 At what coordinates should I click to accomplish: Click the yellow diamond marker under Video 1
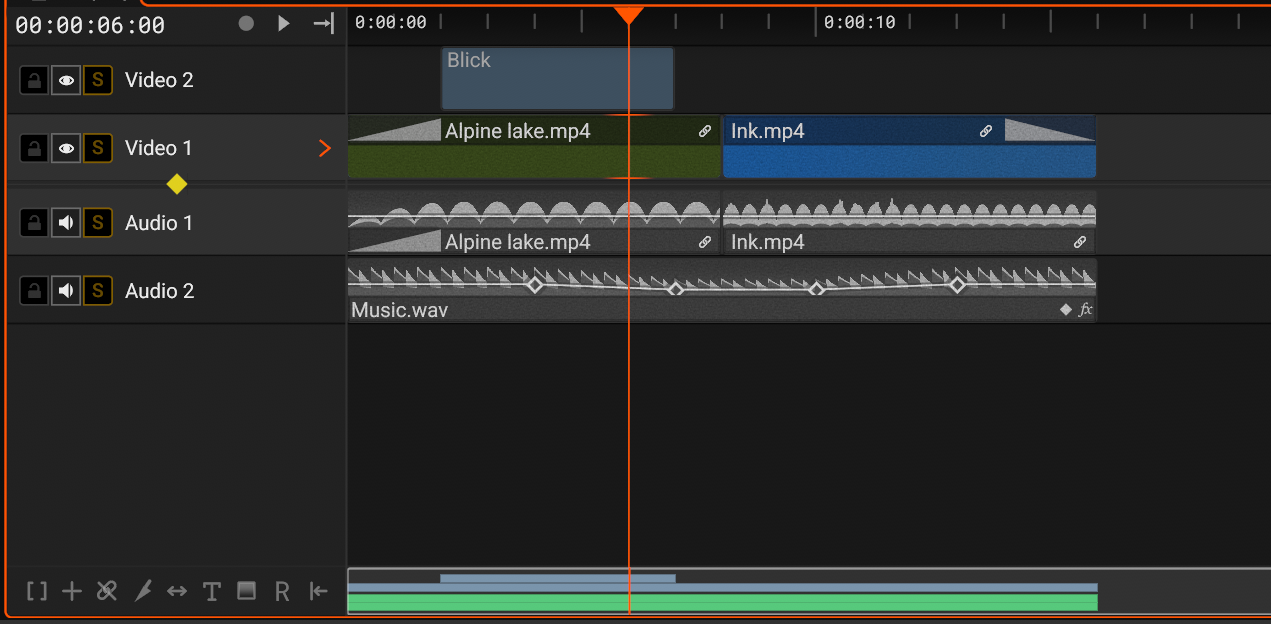point(177,184)
